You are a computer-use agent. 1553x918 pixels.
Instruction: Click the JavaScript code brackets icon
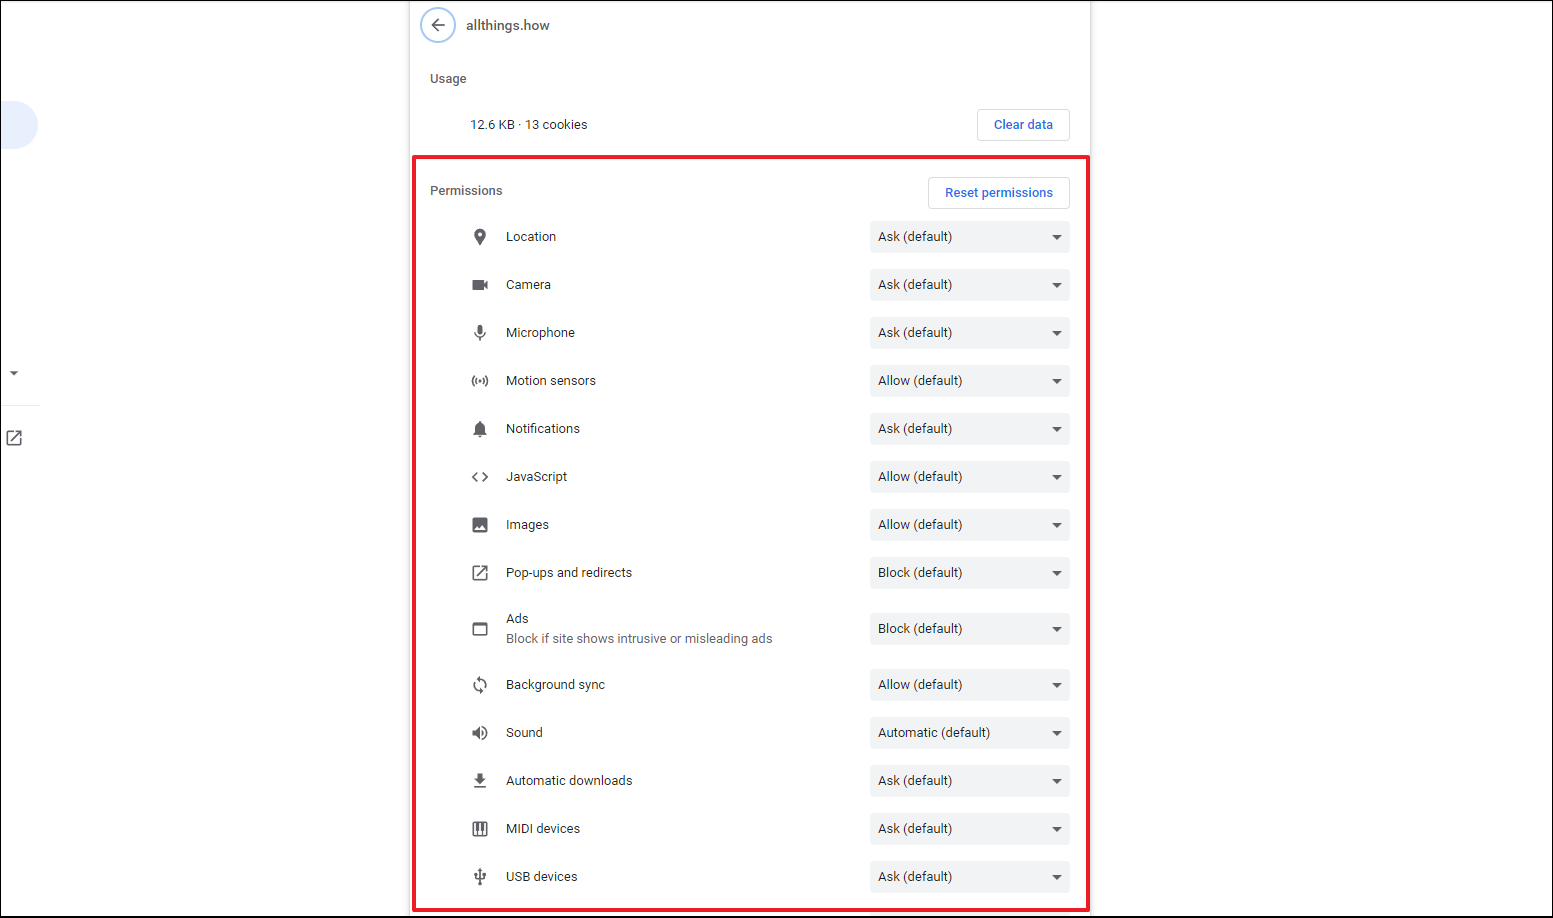480,477
